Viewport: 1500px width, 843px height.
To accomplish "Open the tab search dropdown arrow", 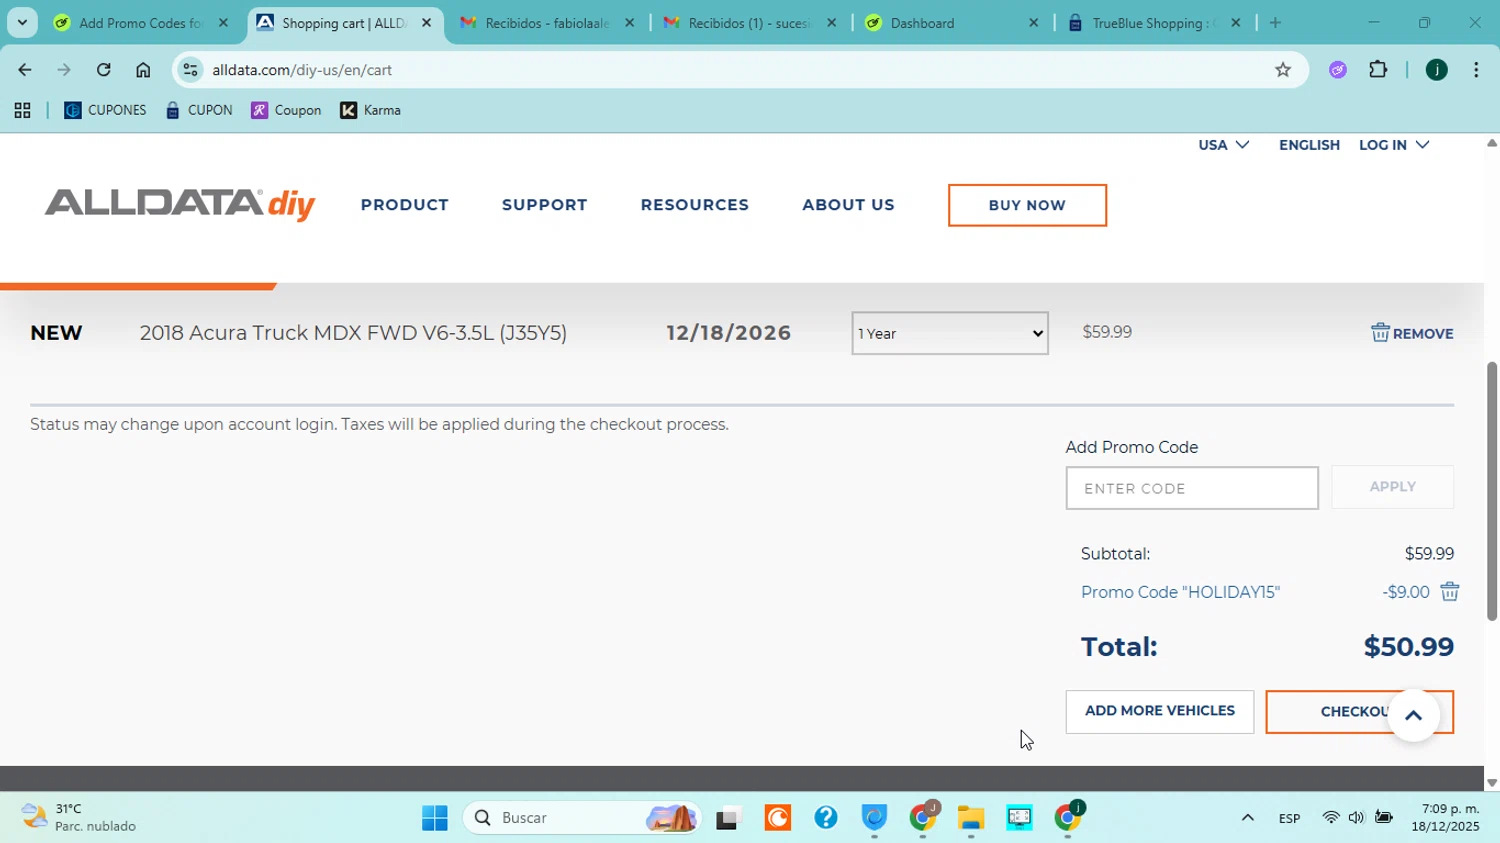I will [x=22, y=22].
